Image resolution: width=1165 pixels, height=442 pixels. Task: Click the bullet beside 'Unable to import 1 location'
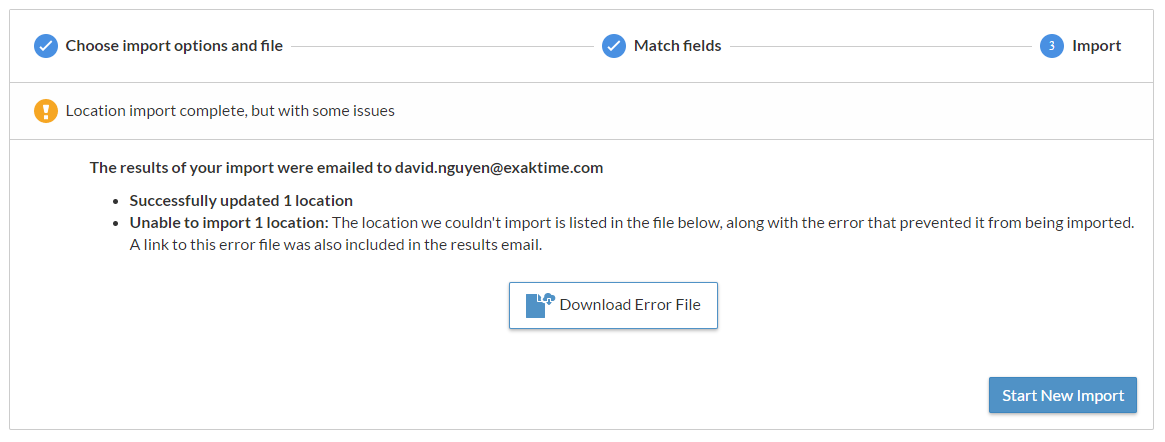point(119,223)
